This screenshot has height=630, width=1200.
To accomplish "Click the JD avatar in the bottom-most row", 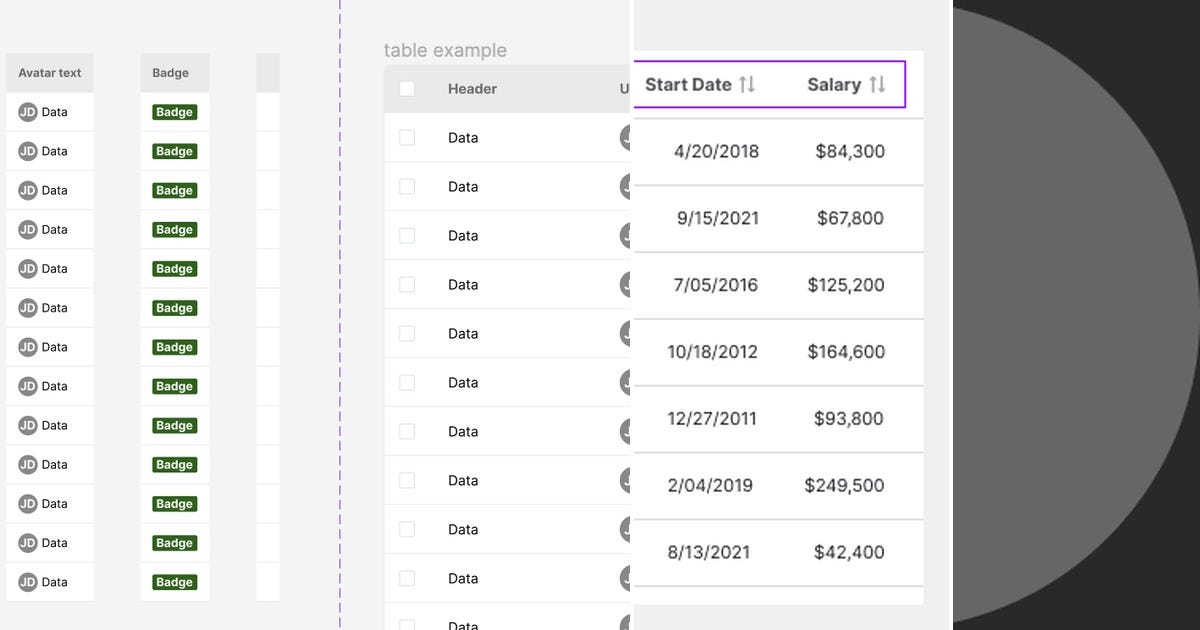I will tap(27, 581).
